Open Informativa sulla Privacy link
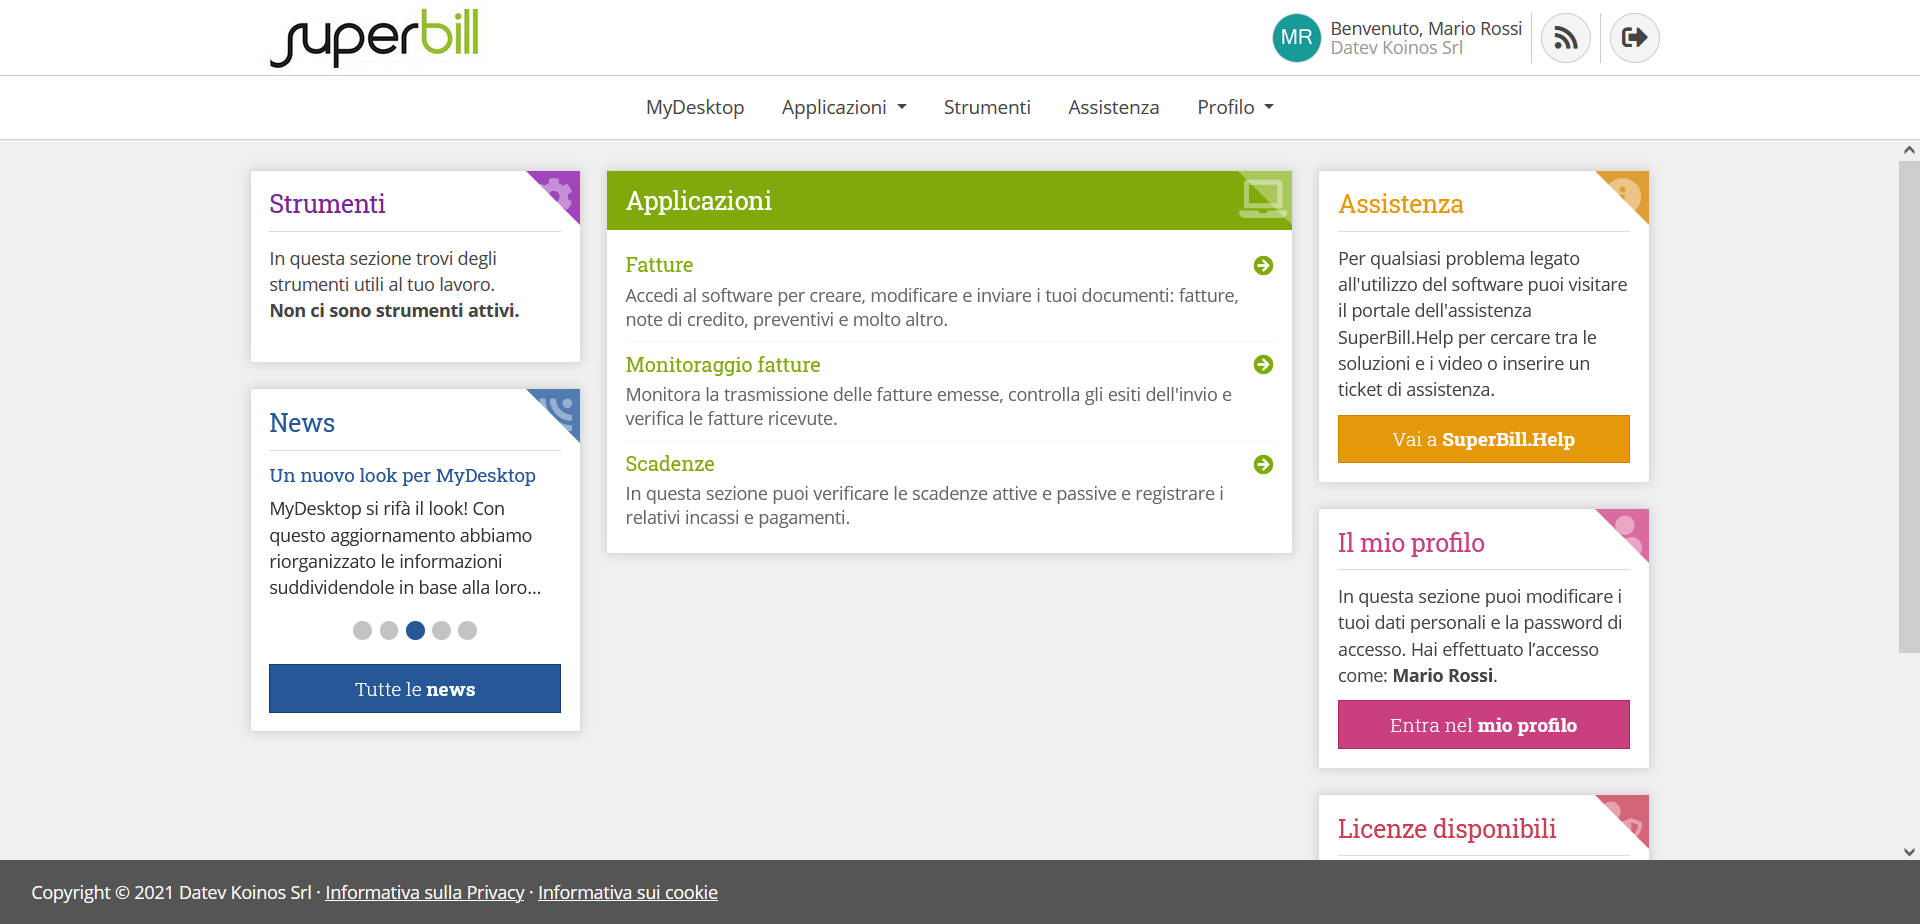Viewport: 1920px width, 924px height. click(425, 892)
